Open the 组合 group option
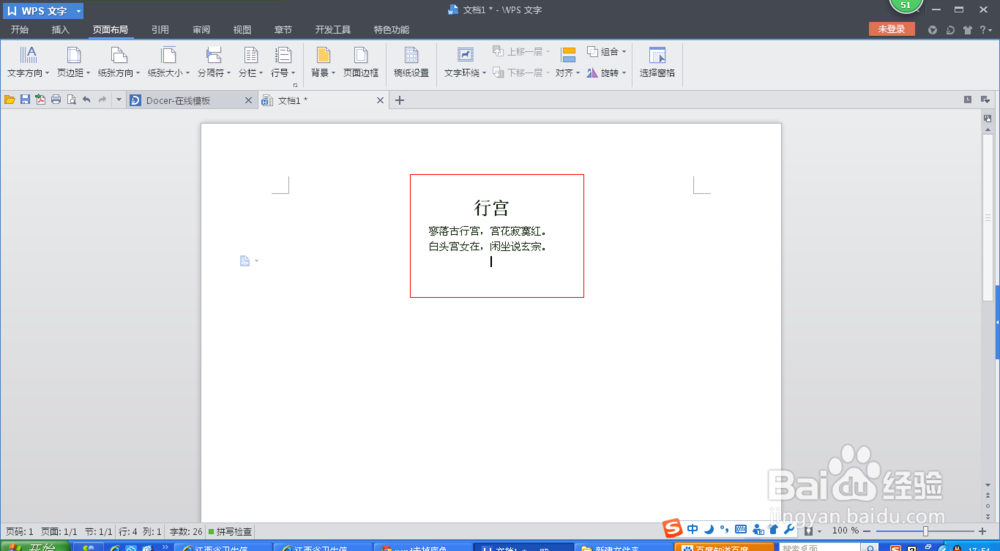This screenshot has height=551, width=1000. pyautogui.click(x=607, y=52)
